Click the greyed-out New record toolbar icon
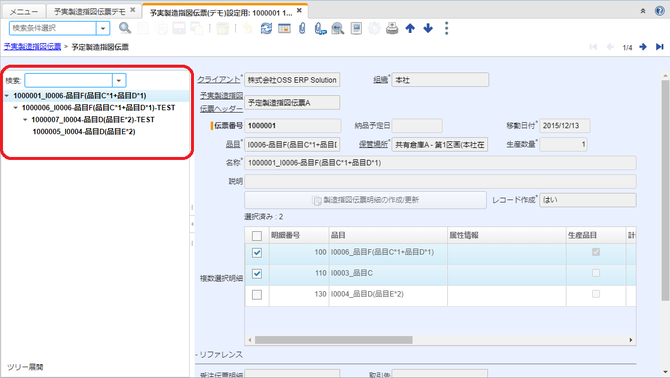The width and height of the screenshot is (670, 378). click(x=143, y=28)
